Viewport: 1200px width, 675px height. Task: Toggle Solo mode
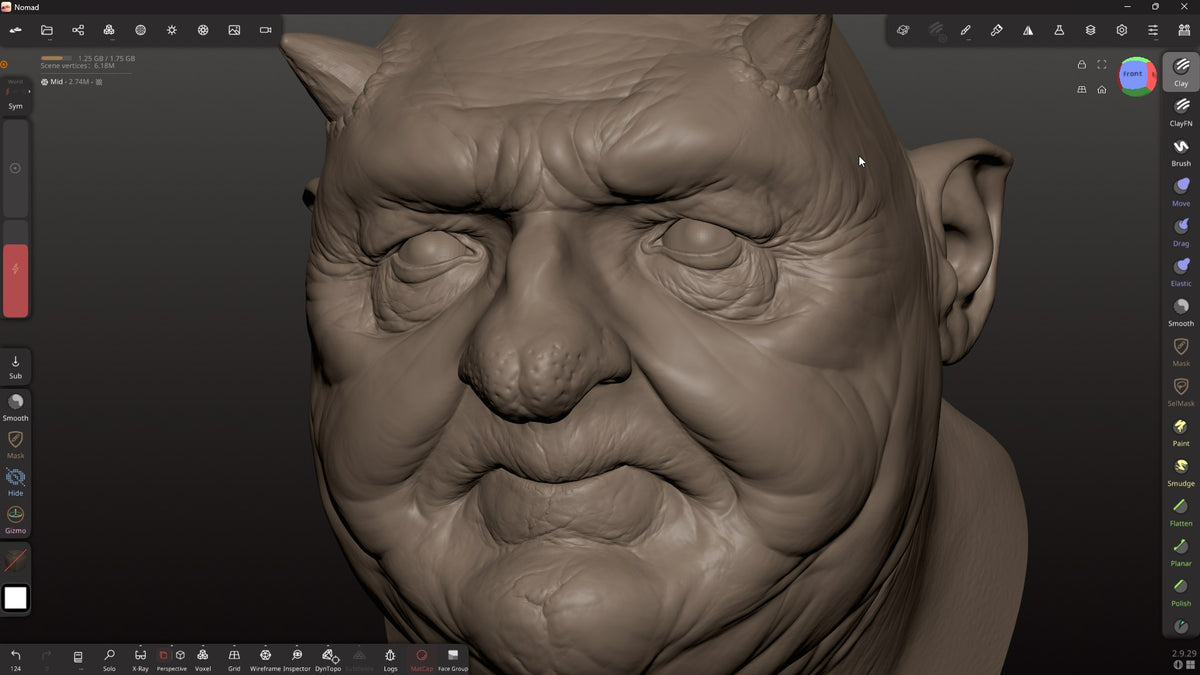109,659
